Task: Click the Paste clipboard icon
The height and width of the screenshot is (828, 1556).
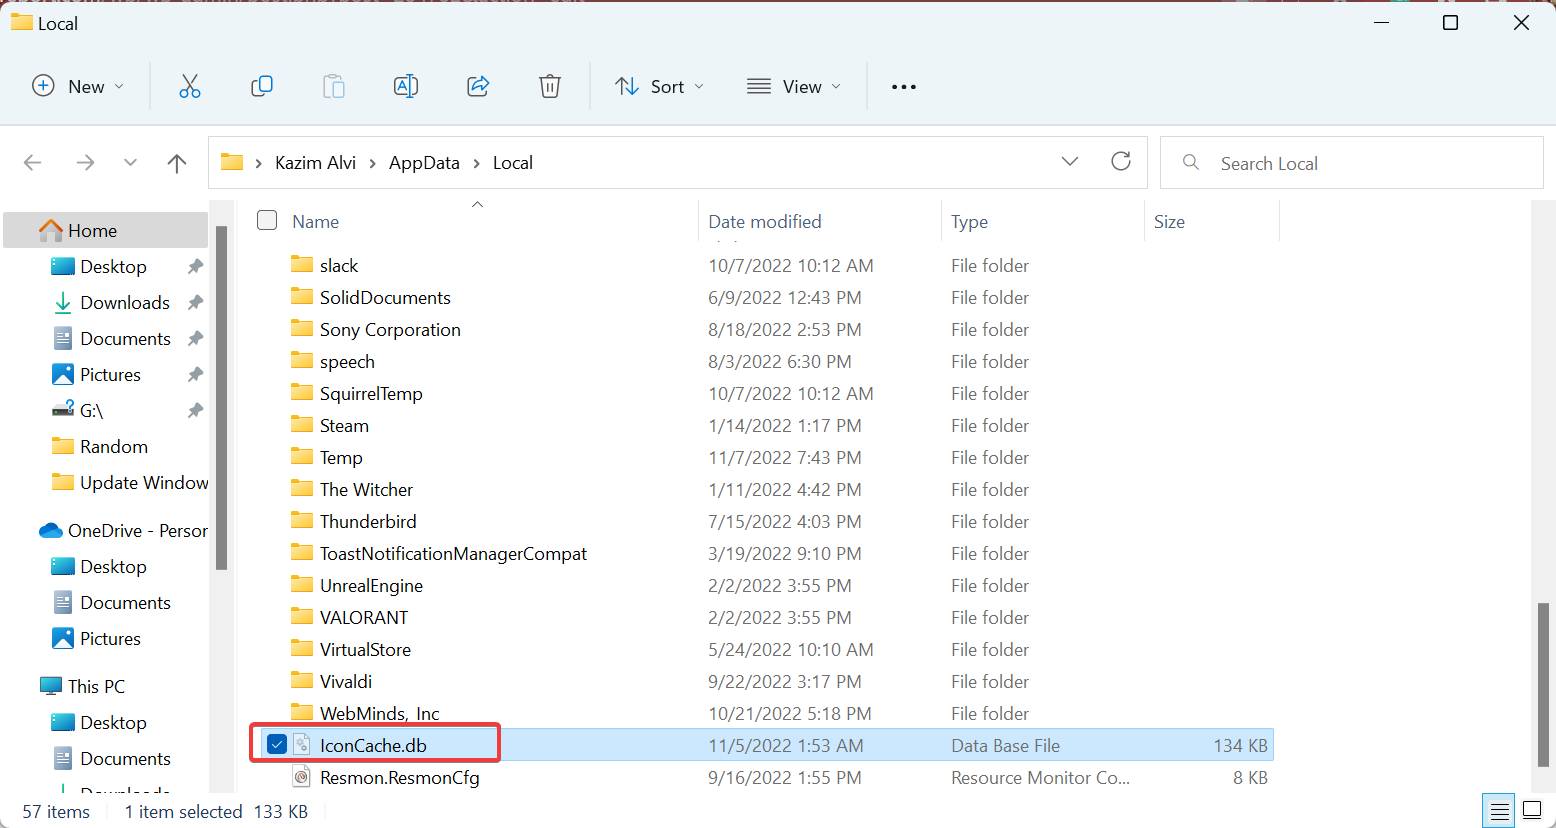Action: pos(334,87)
